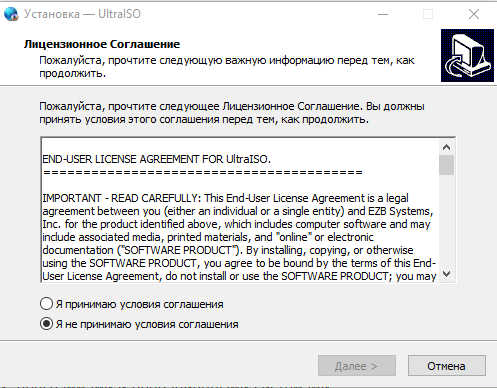This screenshot has height=388, width=497.
Task: Click the 'Лицензионное Соглашение' bold heading
Action: coord(102,44)
